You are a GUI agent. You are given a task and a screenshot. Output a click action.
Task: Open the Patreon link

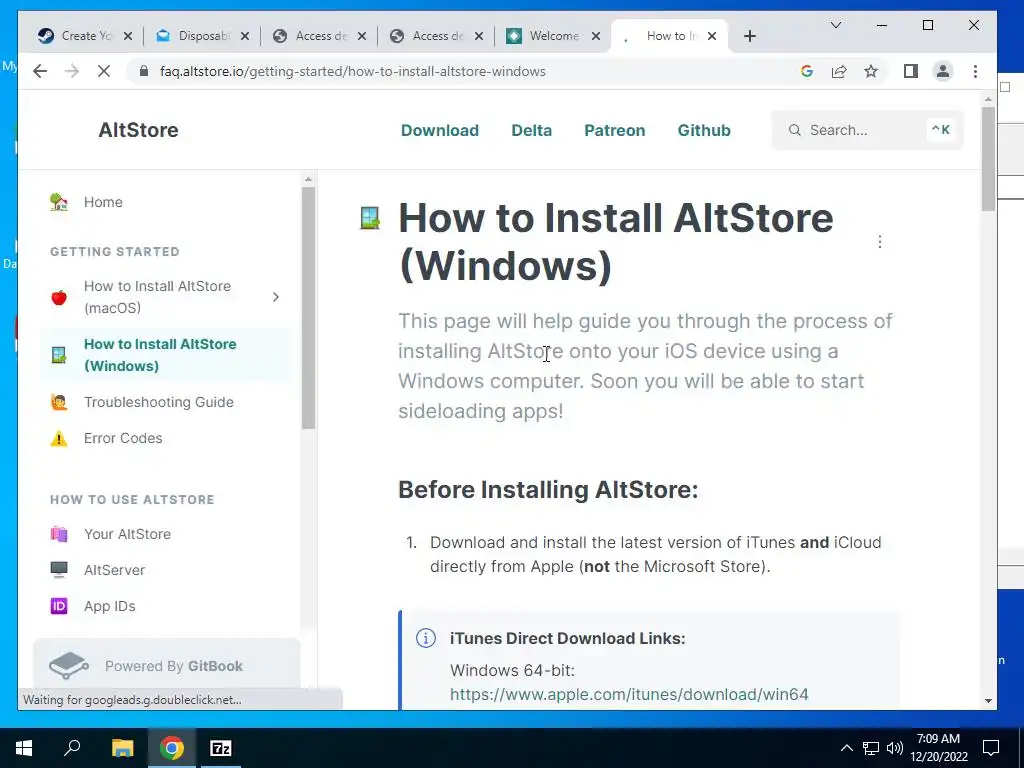[615, 130]
